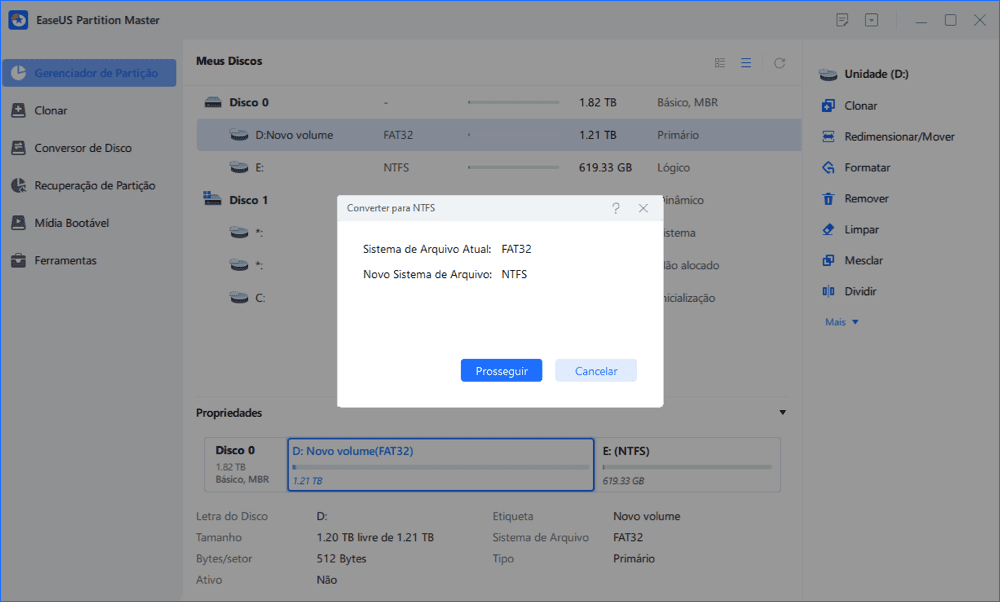The image size is (1000, 602).
Task: Click the '512 Bytes' property value
Action: (x=341, y=559)
